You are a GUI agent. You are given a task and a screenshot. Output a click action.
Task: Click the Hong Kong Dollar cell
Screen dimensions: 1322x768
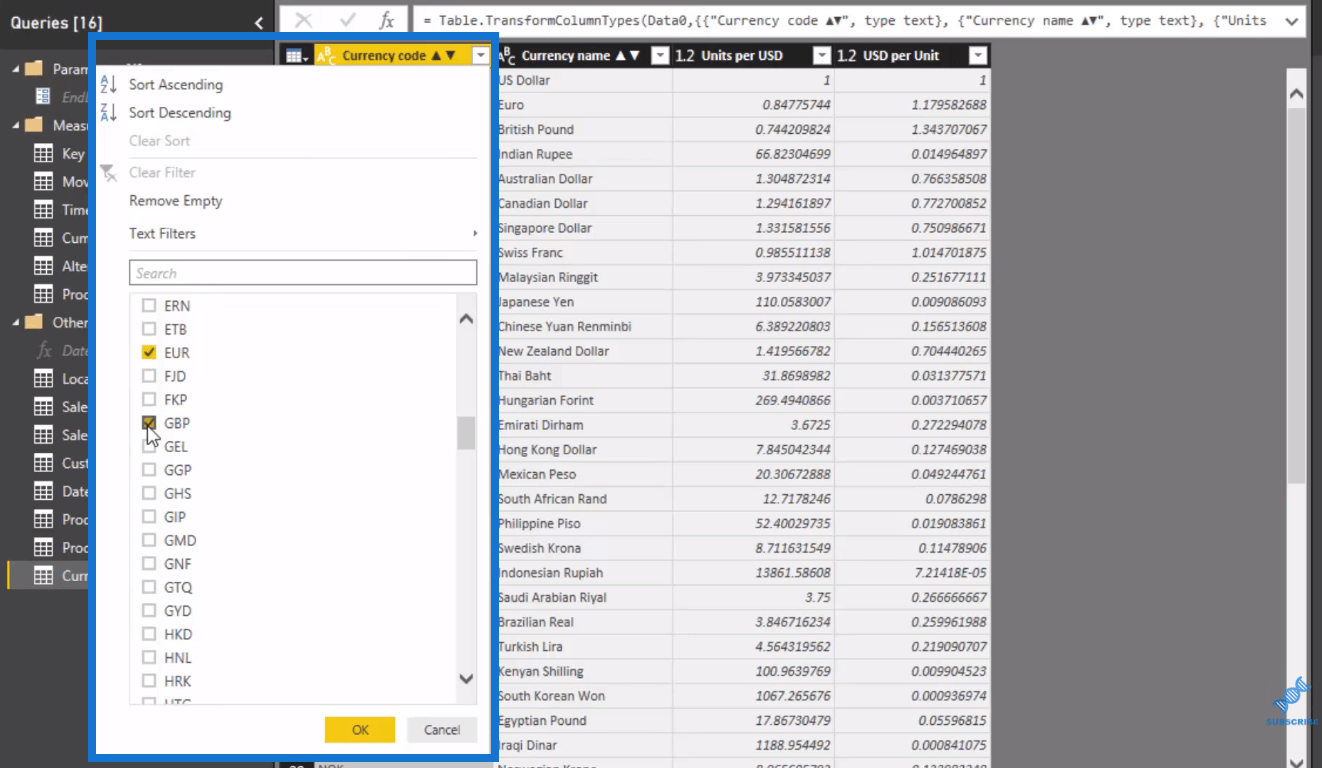coord(583,450)
